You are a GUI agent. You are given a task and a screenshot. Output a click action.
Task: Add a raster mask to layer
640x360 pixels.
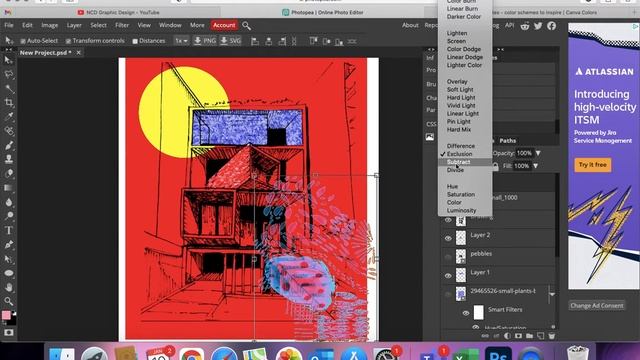[x=518, y=336]
